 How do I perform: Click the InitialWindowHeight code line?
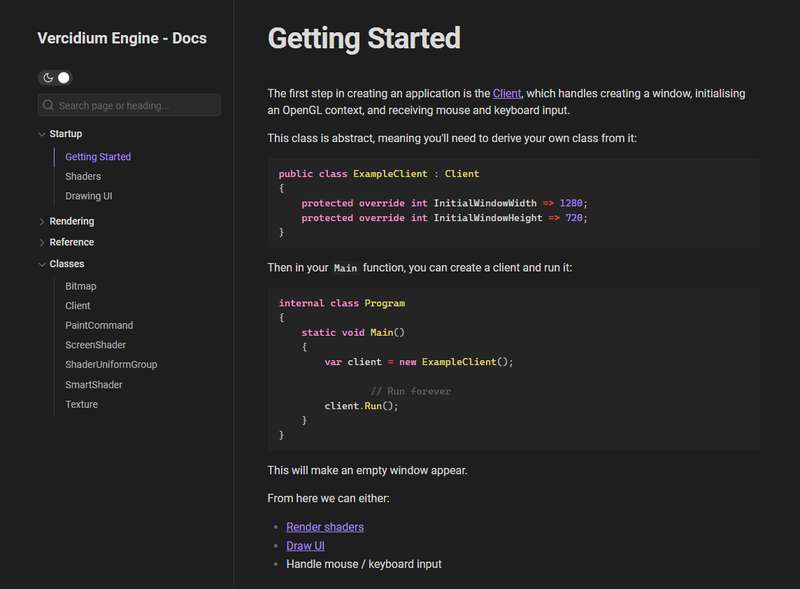(x=444, y=218)
